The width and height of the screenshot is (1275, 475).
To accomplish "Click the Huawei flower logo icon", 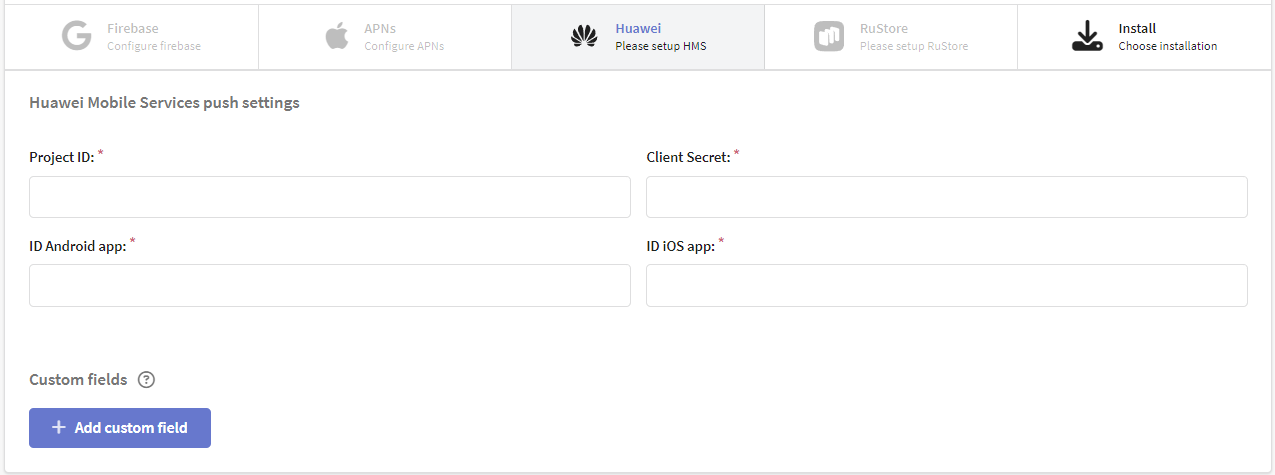I will (584, 37).
